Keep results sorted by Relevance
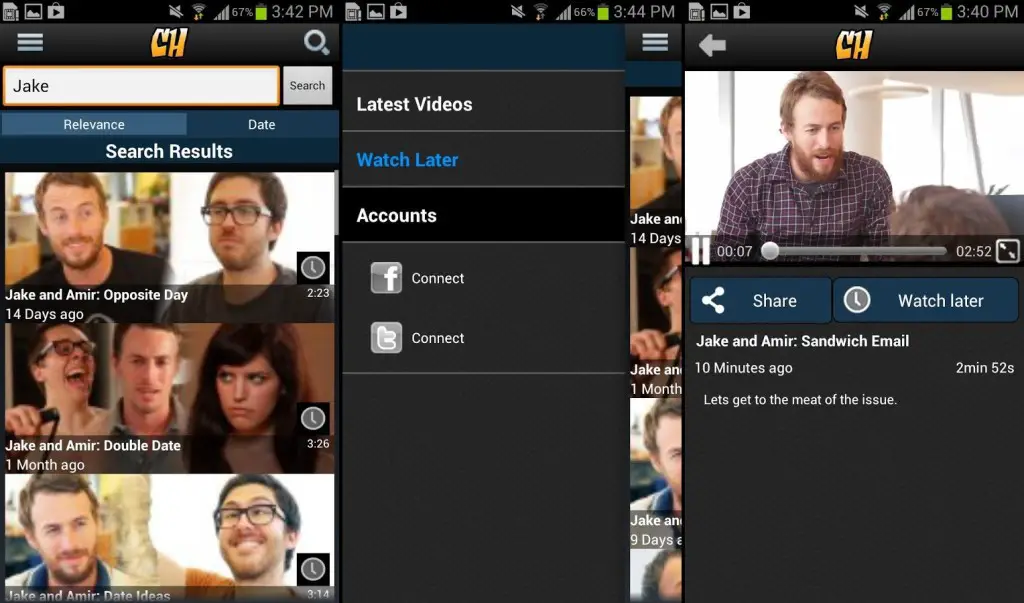The width and height of the screenshot is (1024, 603). (x=94, y=124)
